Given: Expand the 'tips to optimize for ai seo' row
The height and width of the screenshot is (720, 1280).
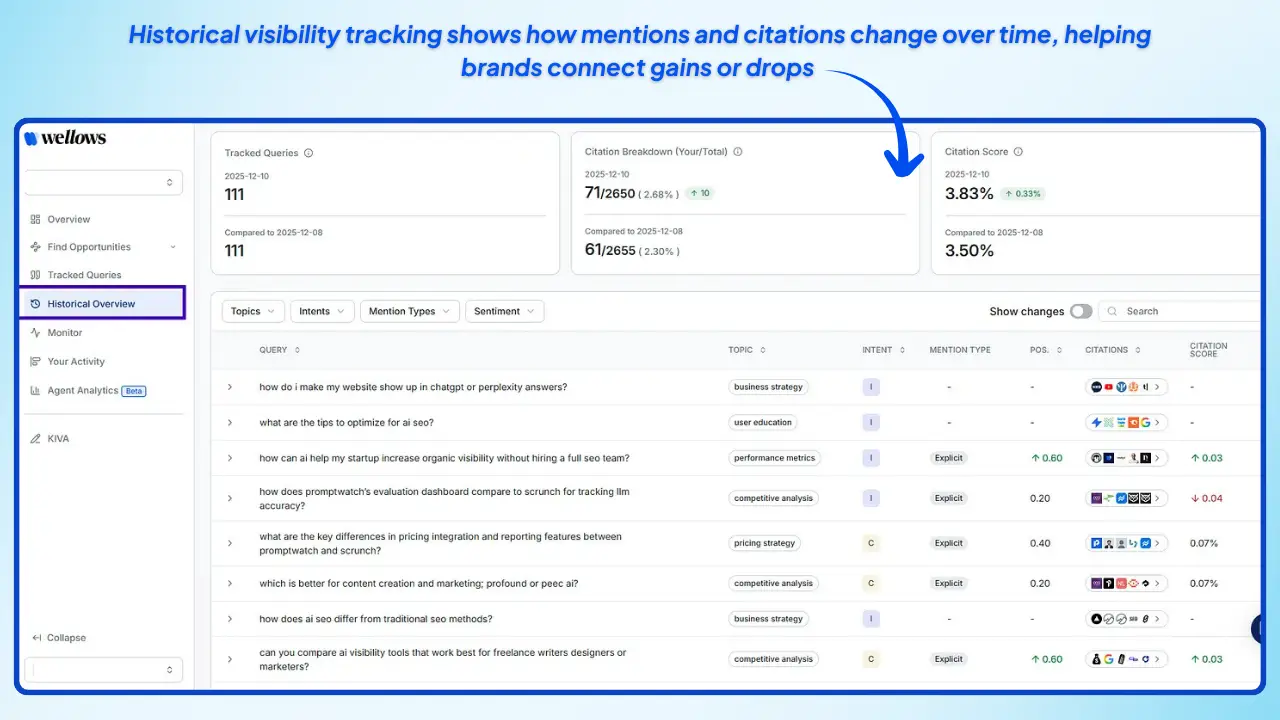Looking at the screenshot, I should point(230,422).
